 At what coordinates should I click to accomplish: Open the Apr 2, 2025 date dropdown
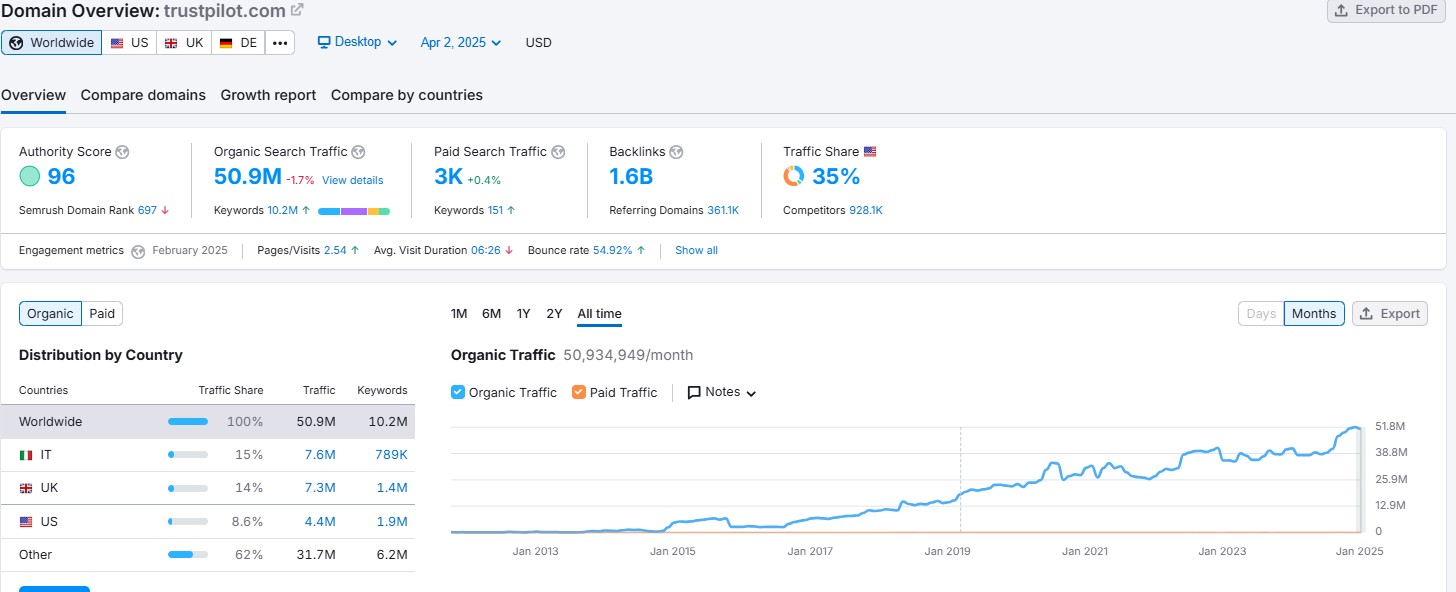point(461,42)
